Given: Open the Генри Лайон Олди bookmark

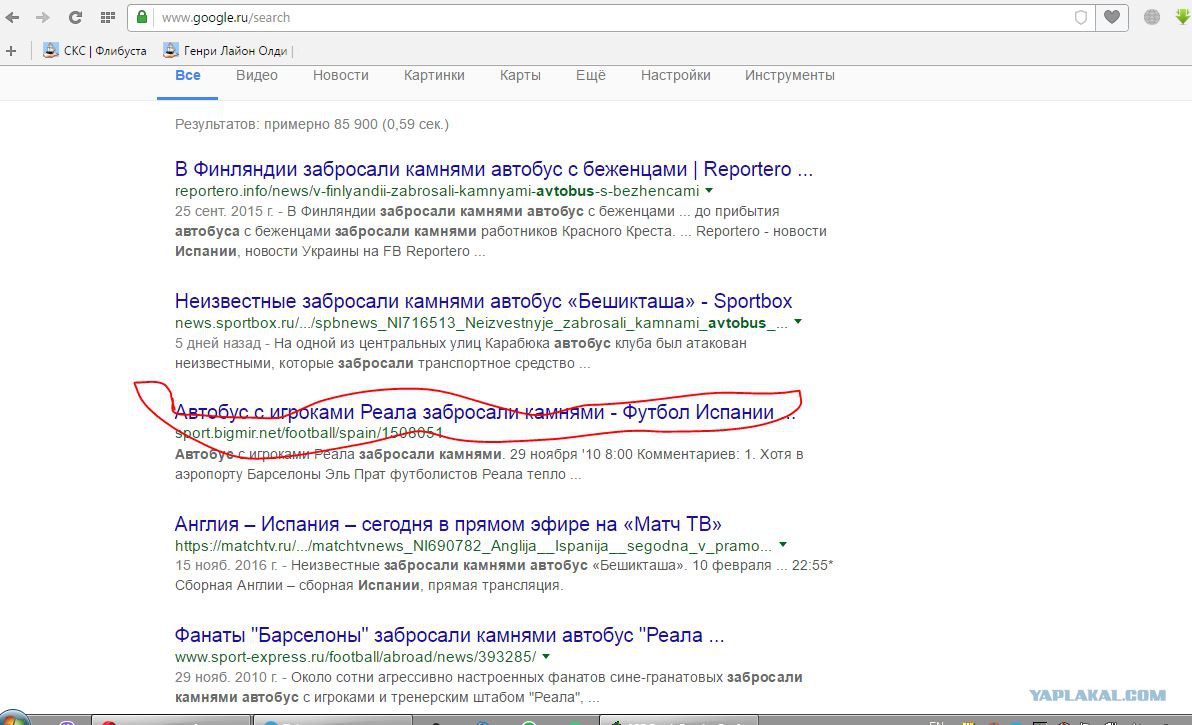Looking at the screenshot, I should click(x=226, y=51).
